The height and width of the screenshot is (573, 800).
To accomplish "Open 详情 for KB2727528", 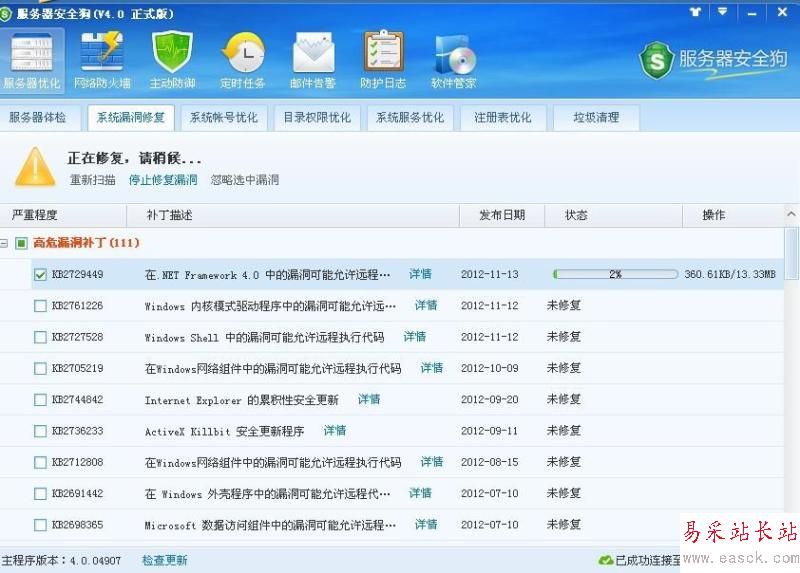I will pyautogui.click(x=415, y=337).
